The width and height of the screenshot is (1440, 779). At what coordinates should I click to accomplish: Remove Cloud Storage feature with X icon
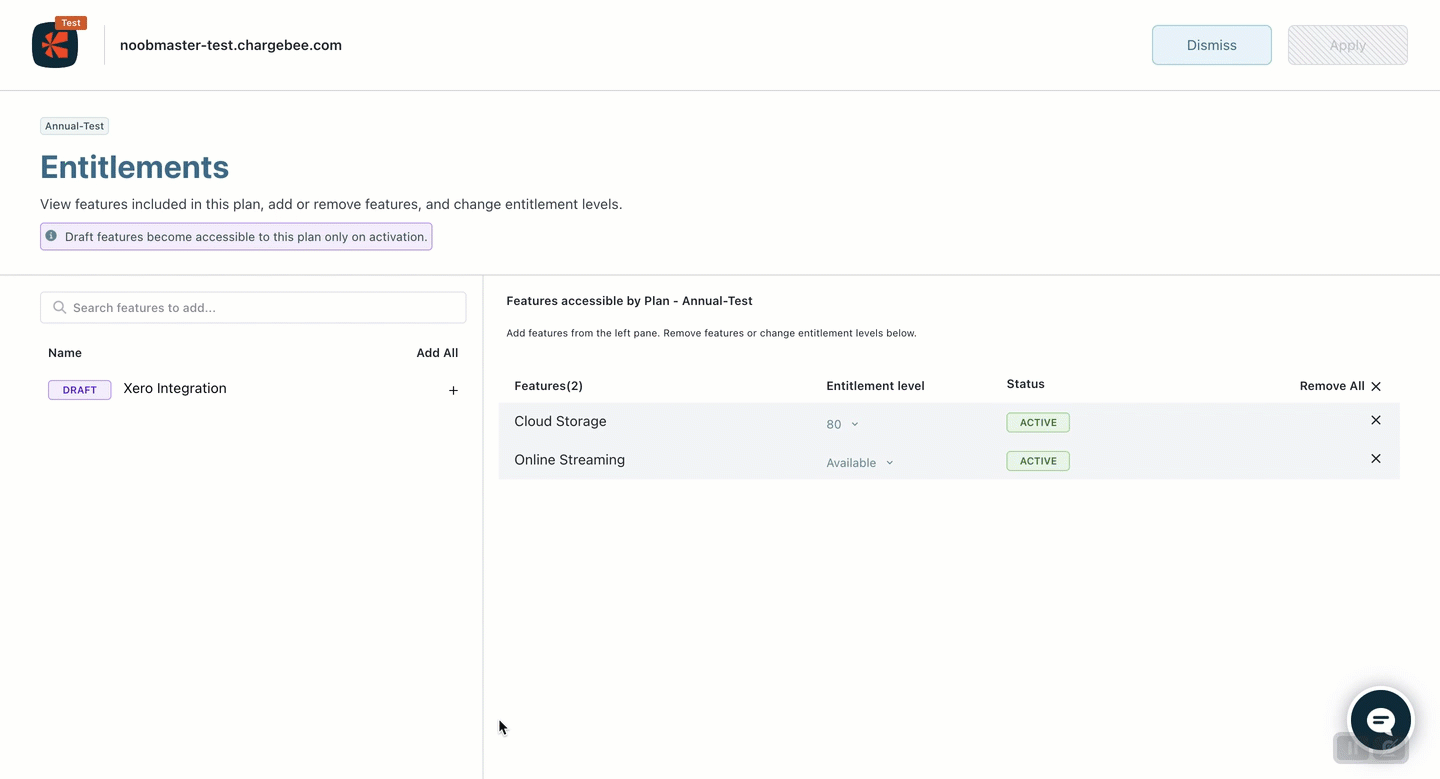pos(1375,421)
